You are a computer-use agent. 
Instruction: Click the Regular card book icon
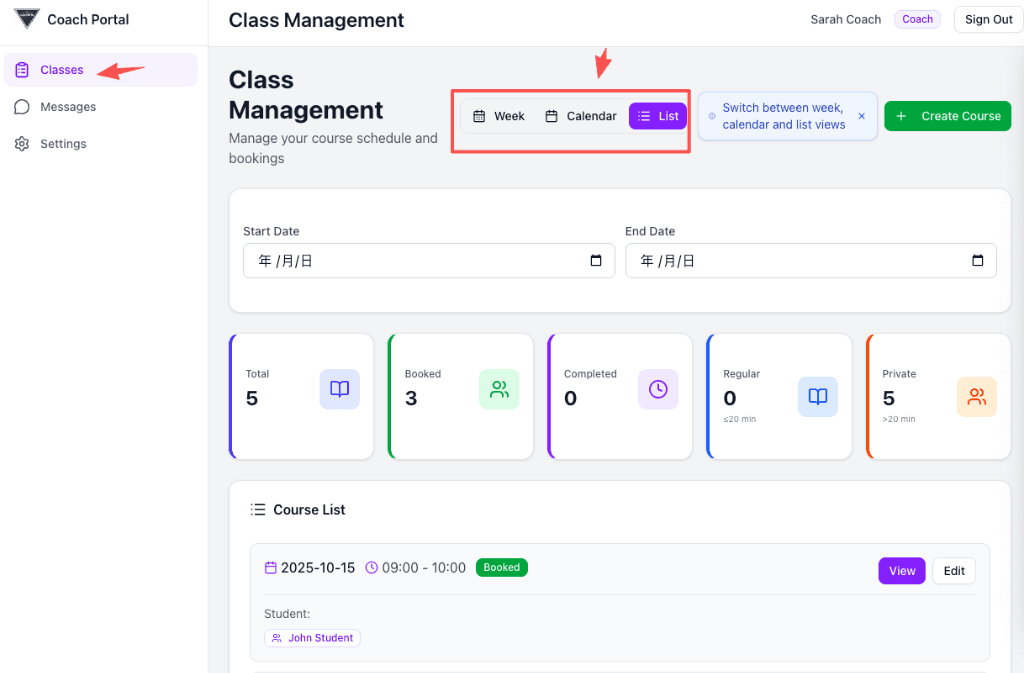817,397
